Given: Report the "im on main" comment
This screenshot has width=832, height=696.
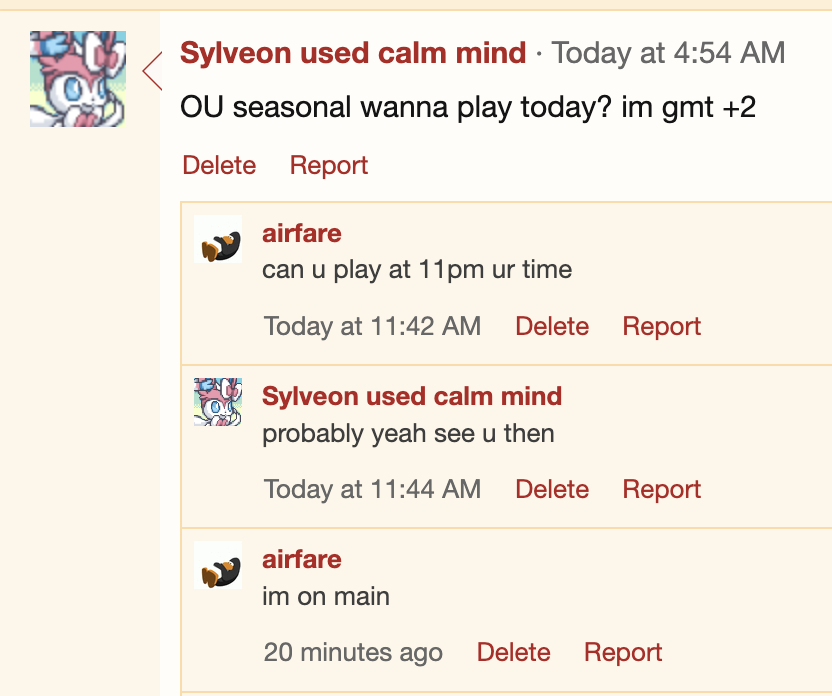Looking at the screenshot, I should pos(623,653).
